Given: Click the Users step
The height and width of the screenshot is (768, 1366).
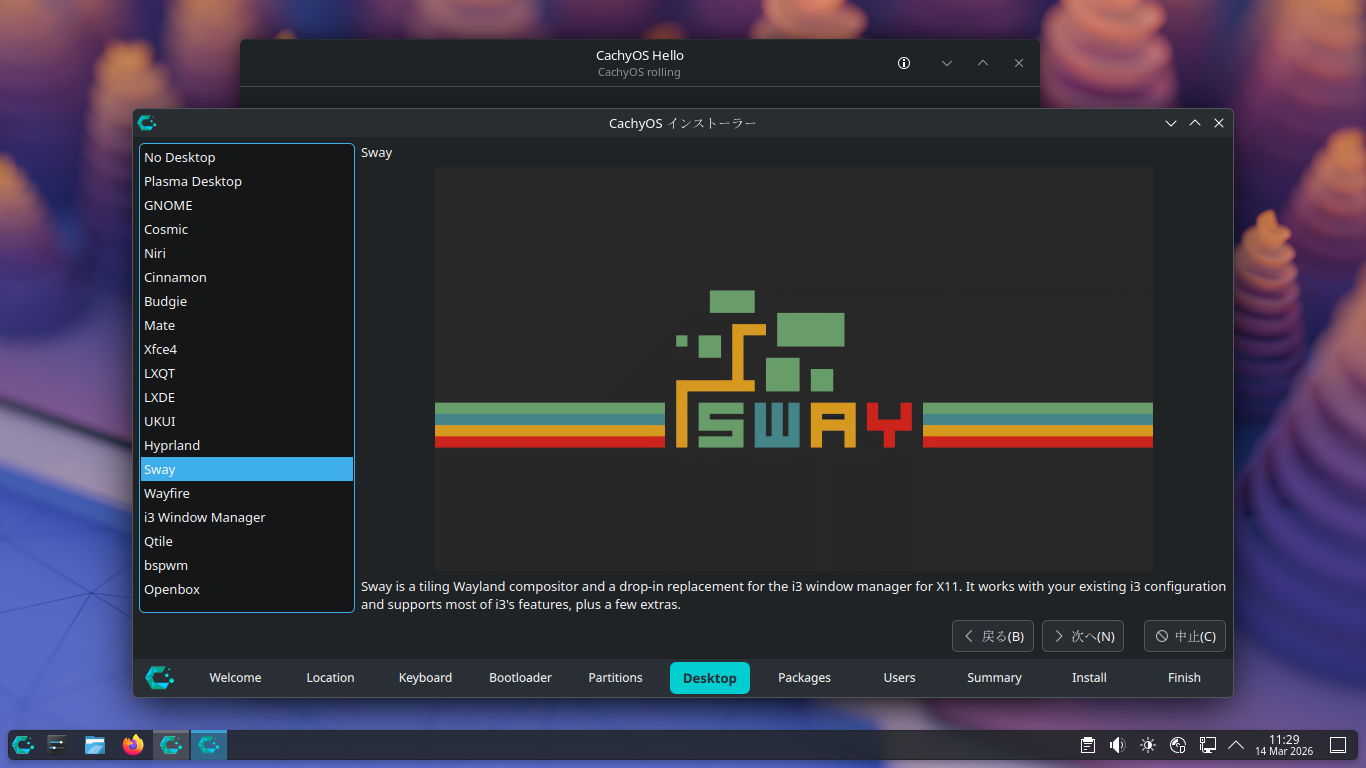Looking at the screenshot, I should (x=899, y=678).
